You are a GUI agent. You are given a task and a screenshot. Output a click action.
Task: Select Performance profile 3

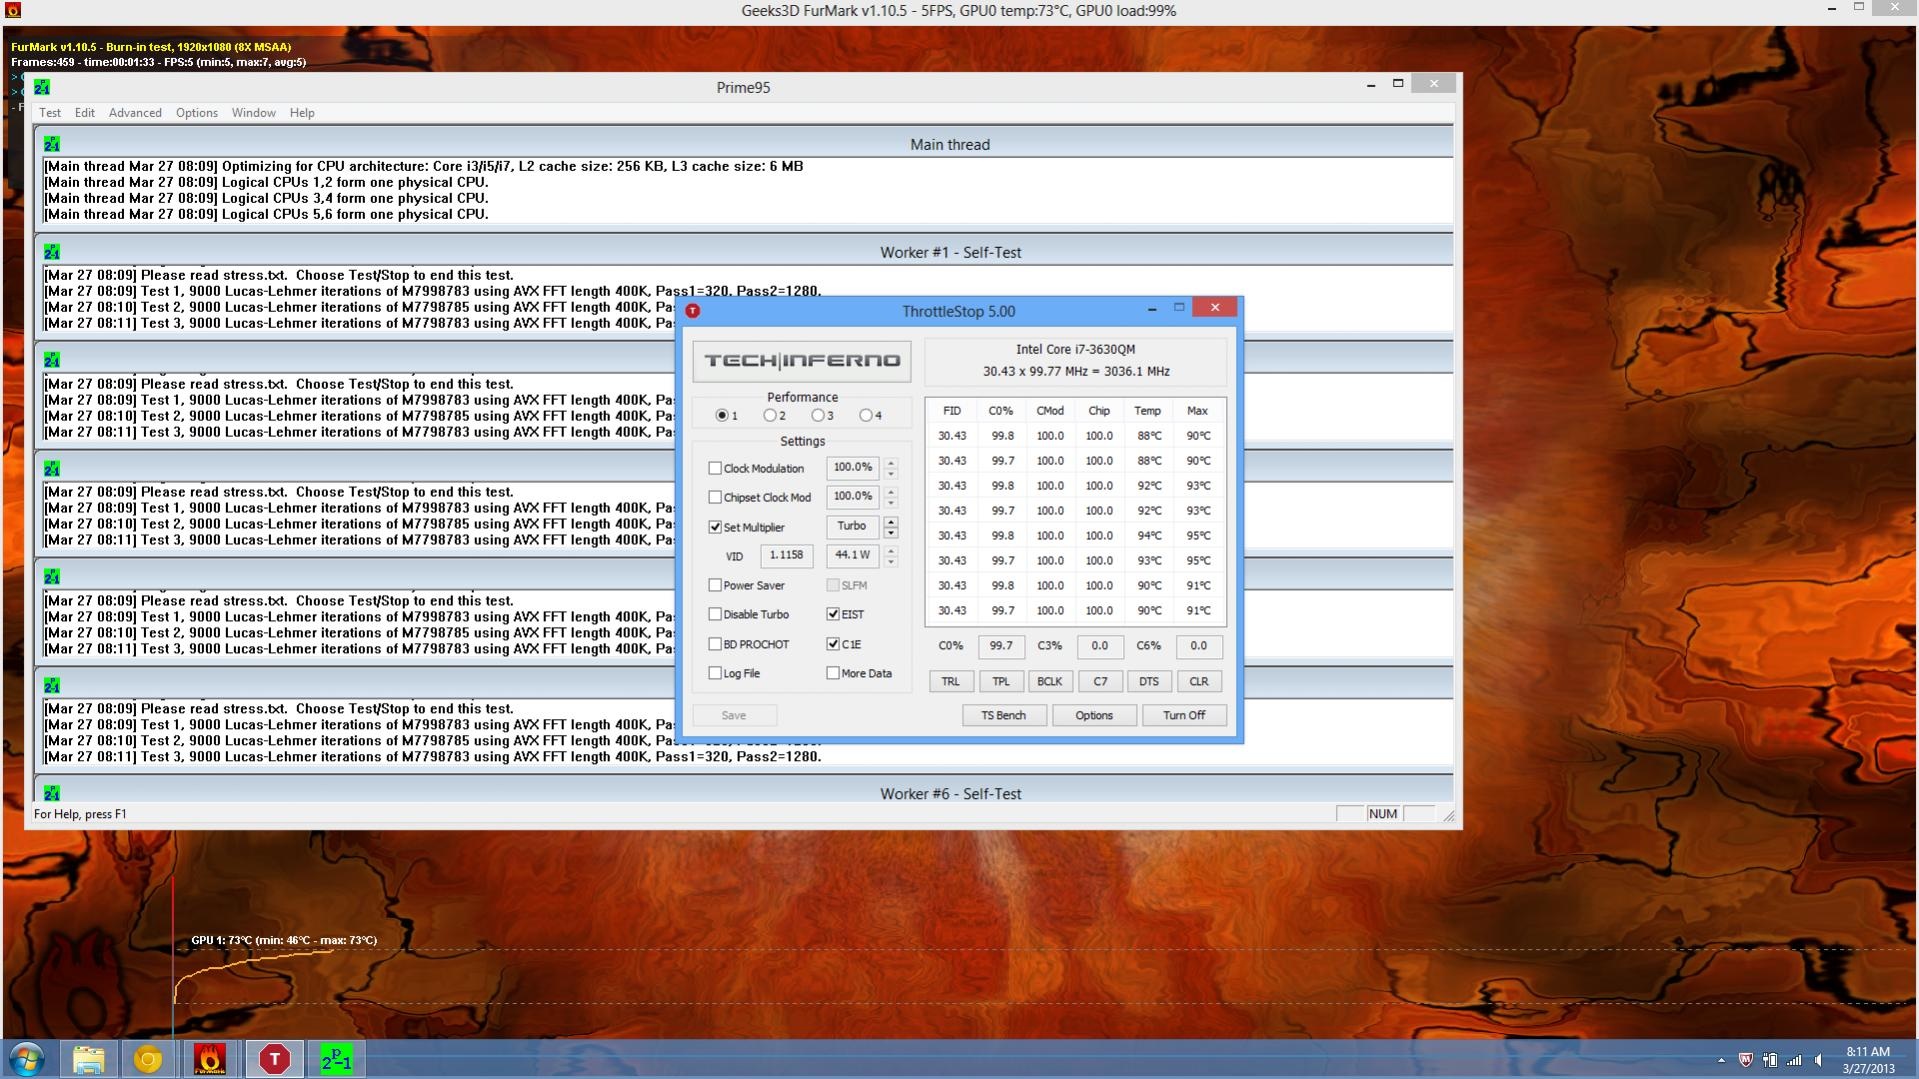click(818, 415)
